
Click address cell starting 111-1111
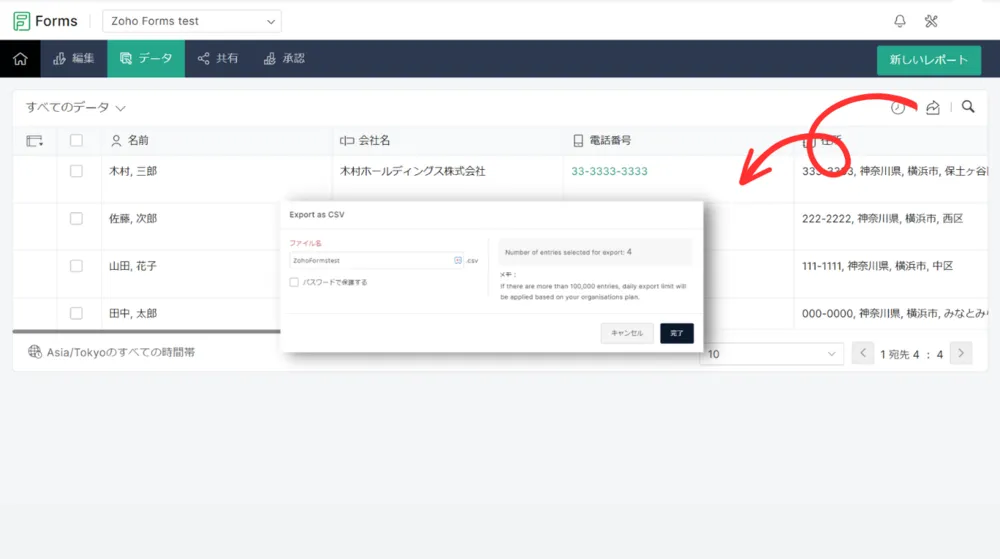click(x=877, y=266)
